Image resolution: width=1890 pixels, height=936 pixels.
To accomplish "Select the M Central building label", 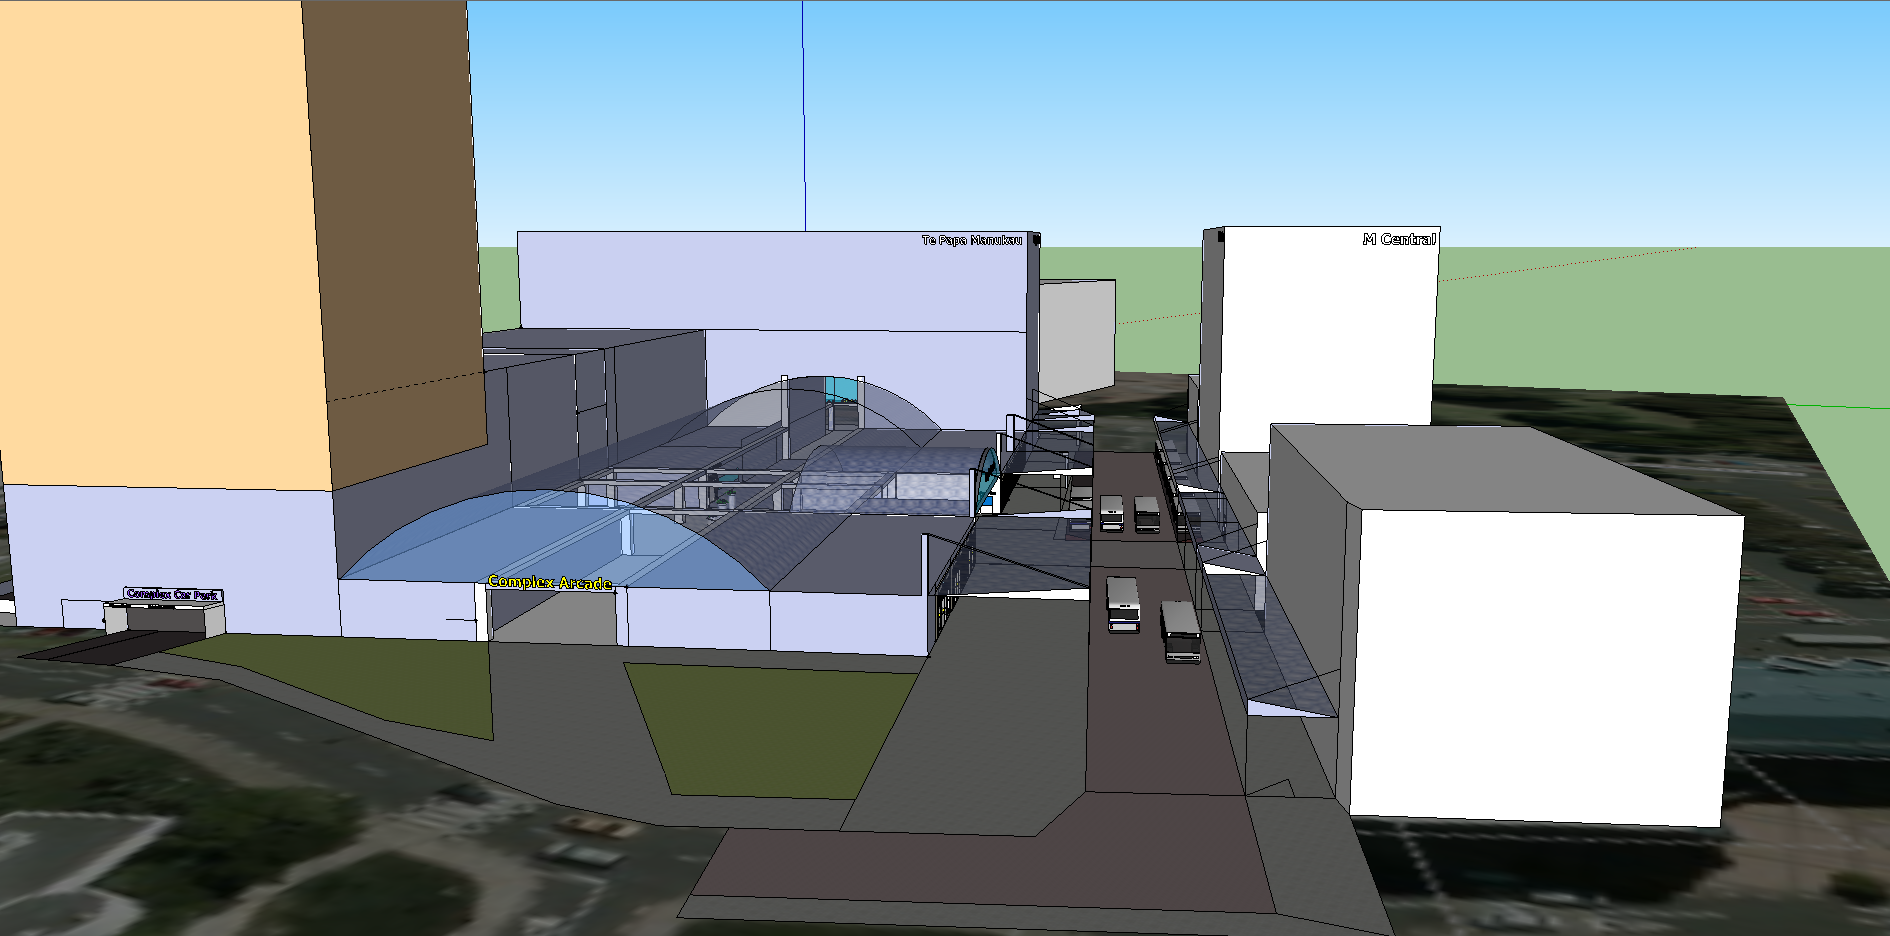I will click(x=1398, y=239).
